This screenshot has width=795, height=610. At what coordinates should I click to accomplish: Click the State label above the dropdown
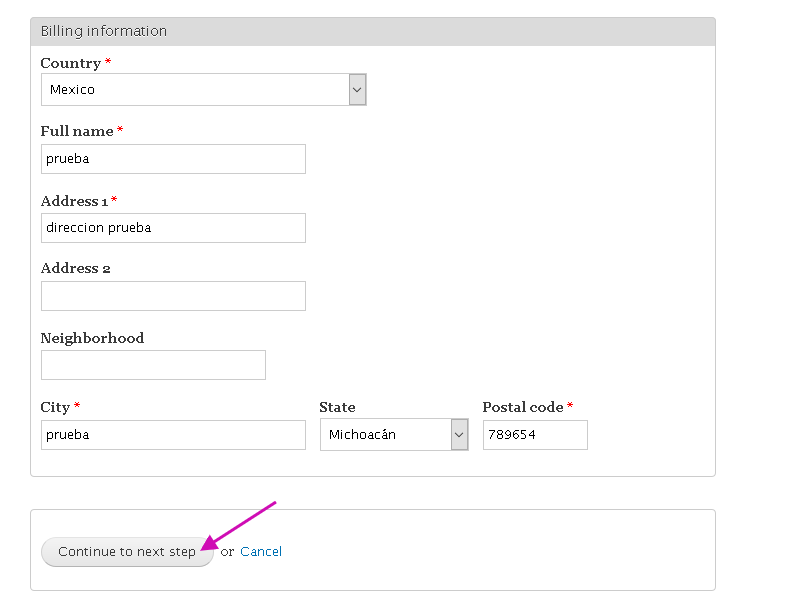[337, 407]
